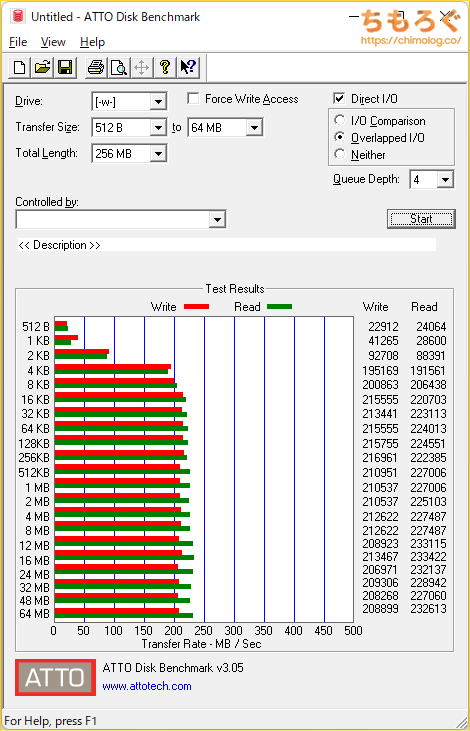Open the 64 MB transfer size dropdown
The image size is (470, 731).
pyautogui.click(x=254, y=127)
